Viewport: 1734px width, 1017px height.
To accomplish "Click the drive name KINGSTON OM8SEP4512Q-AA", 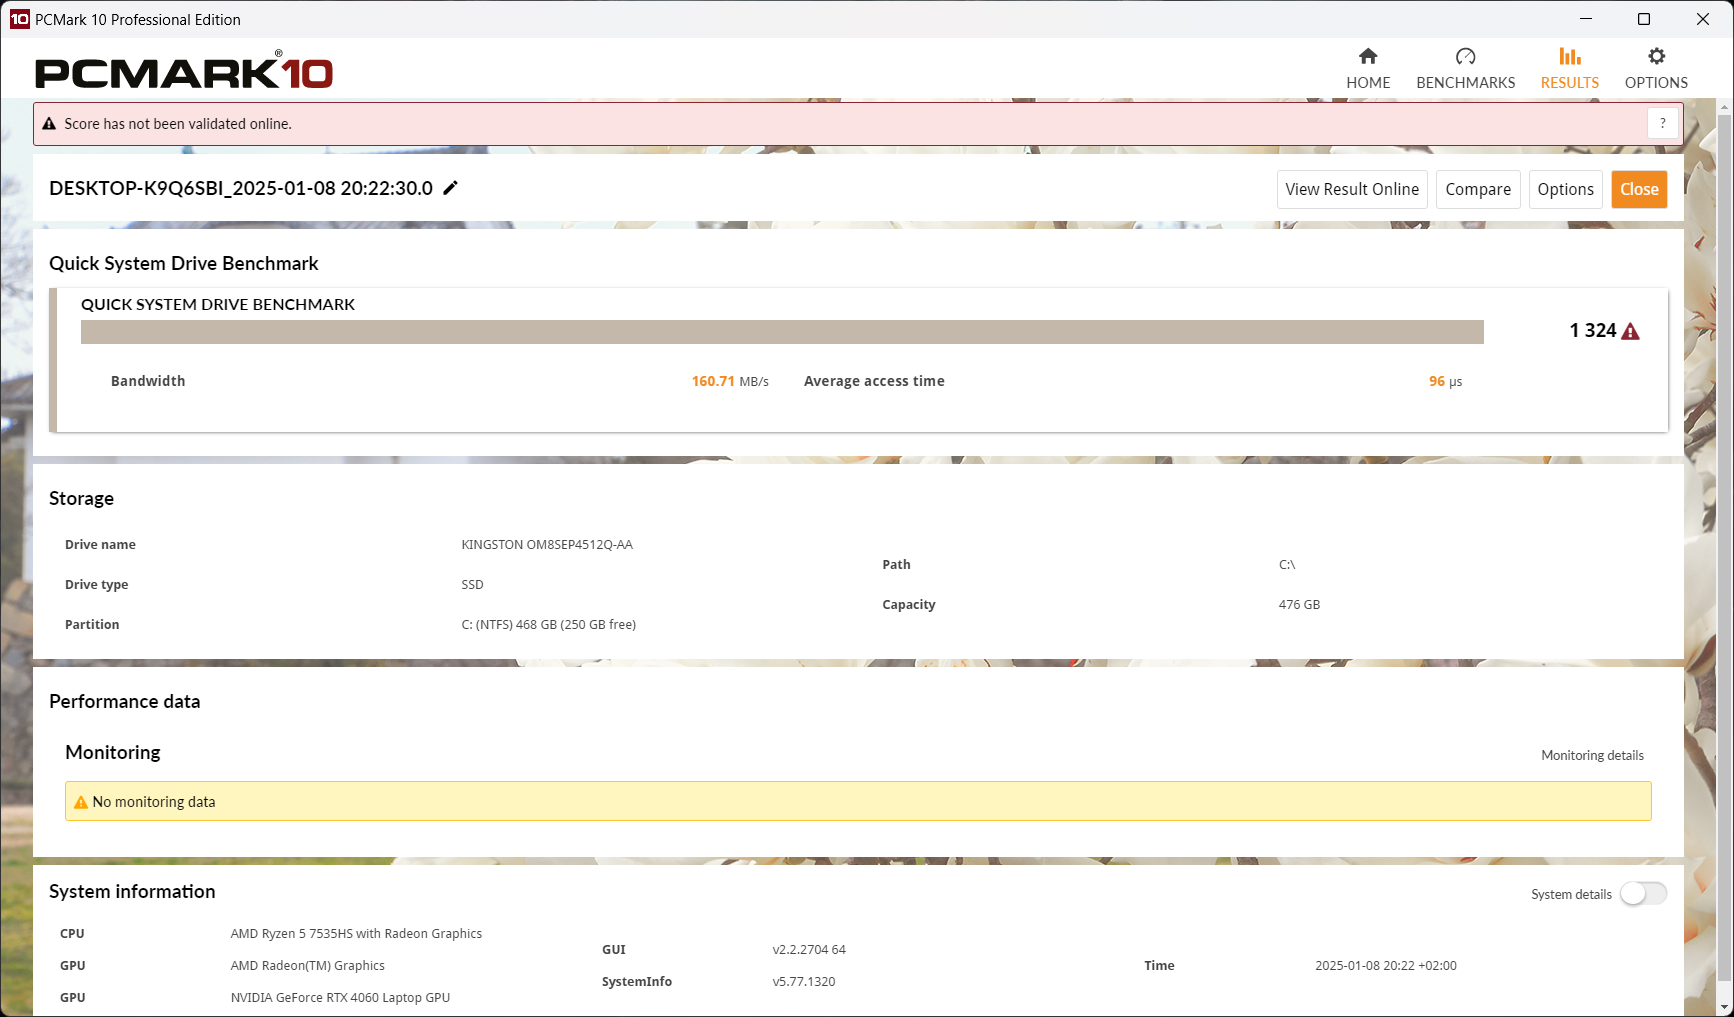I will coord(547,545).
